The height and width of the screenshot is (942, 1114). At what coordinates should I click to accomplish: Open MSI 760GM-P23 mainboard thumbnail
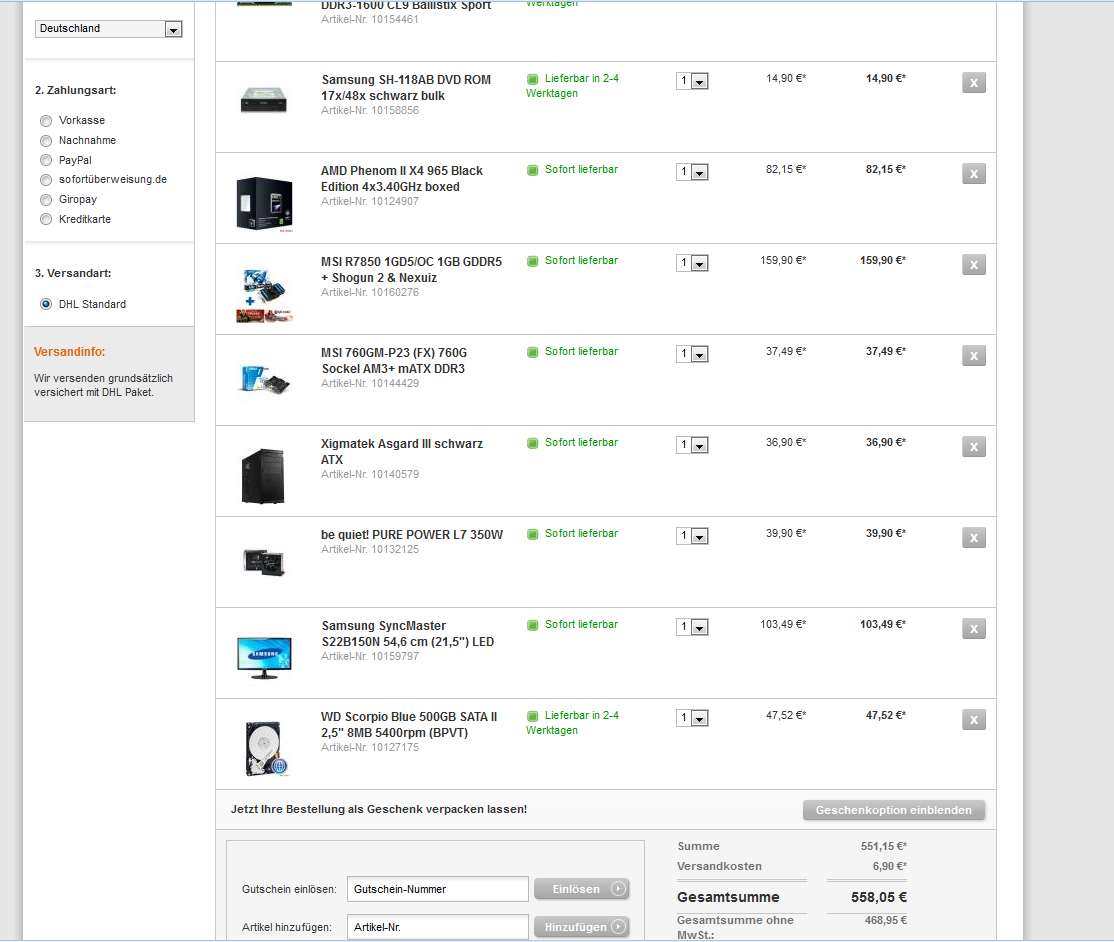point(264,379)
